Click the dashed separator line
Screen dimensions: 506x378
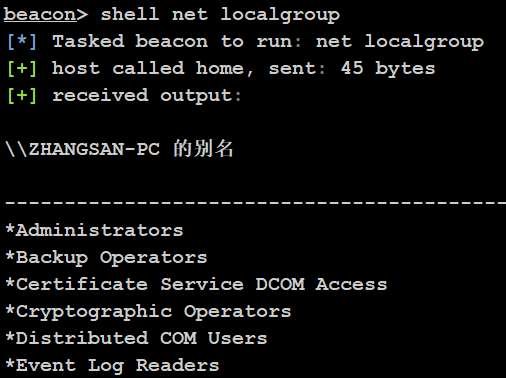pos(256,202)
